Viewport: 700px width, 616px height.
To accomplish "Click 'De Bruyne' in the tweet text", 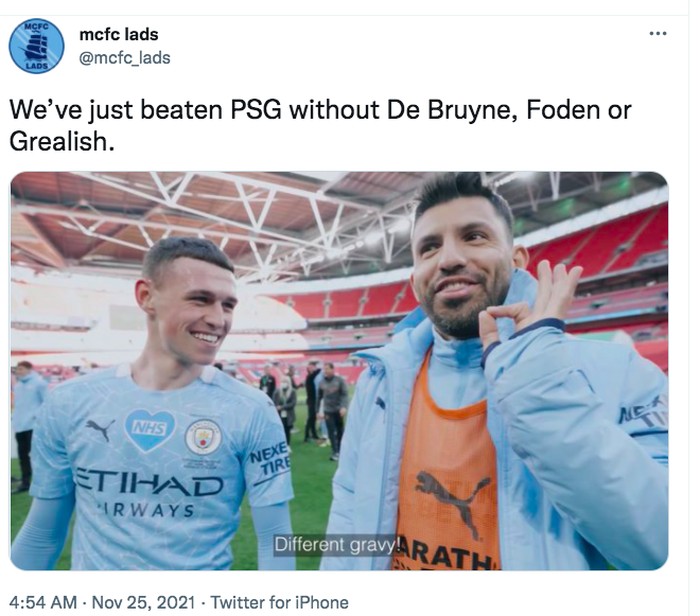I will pyautogui.click(x=453, y=110).
